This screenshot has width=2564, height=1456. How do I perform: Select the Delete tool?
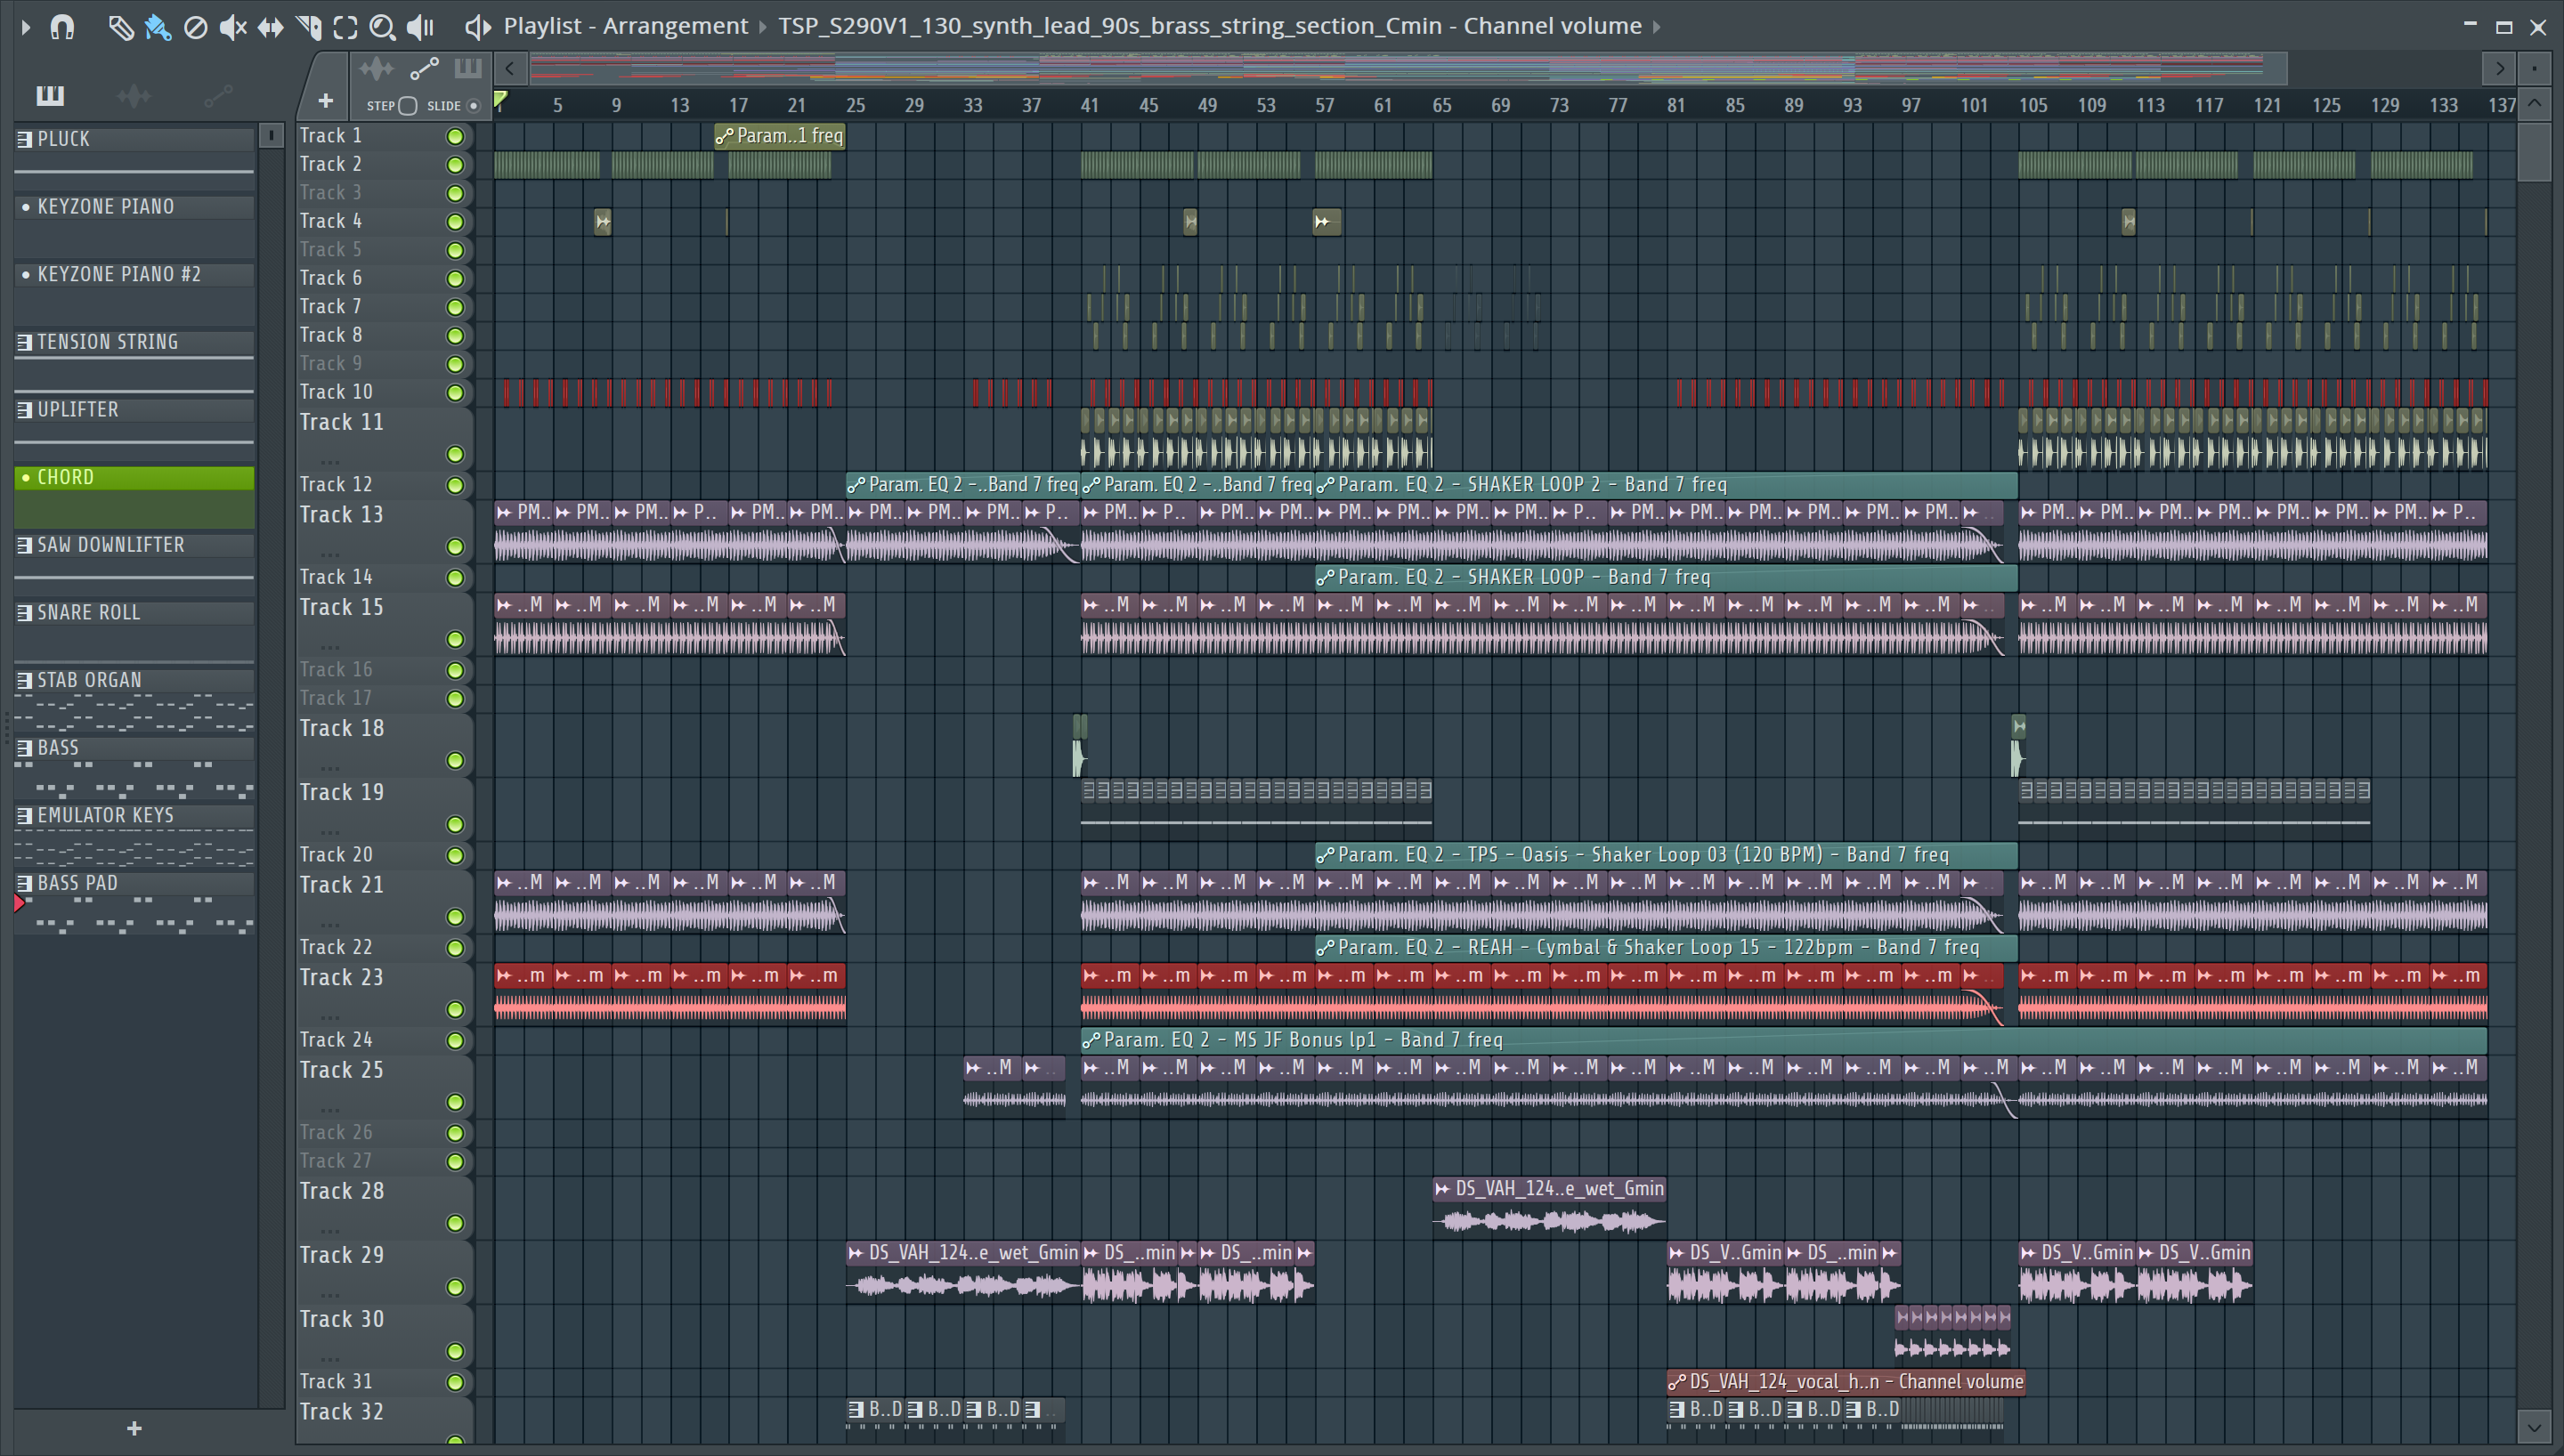click(x=195, y=27)
